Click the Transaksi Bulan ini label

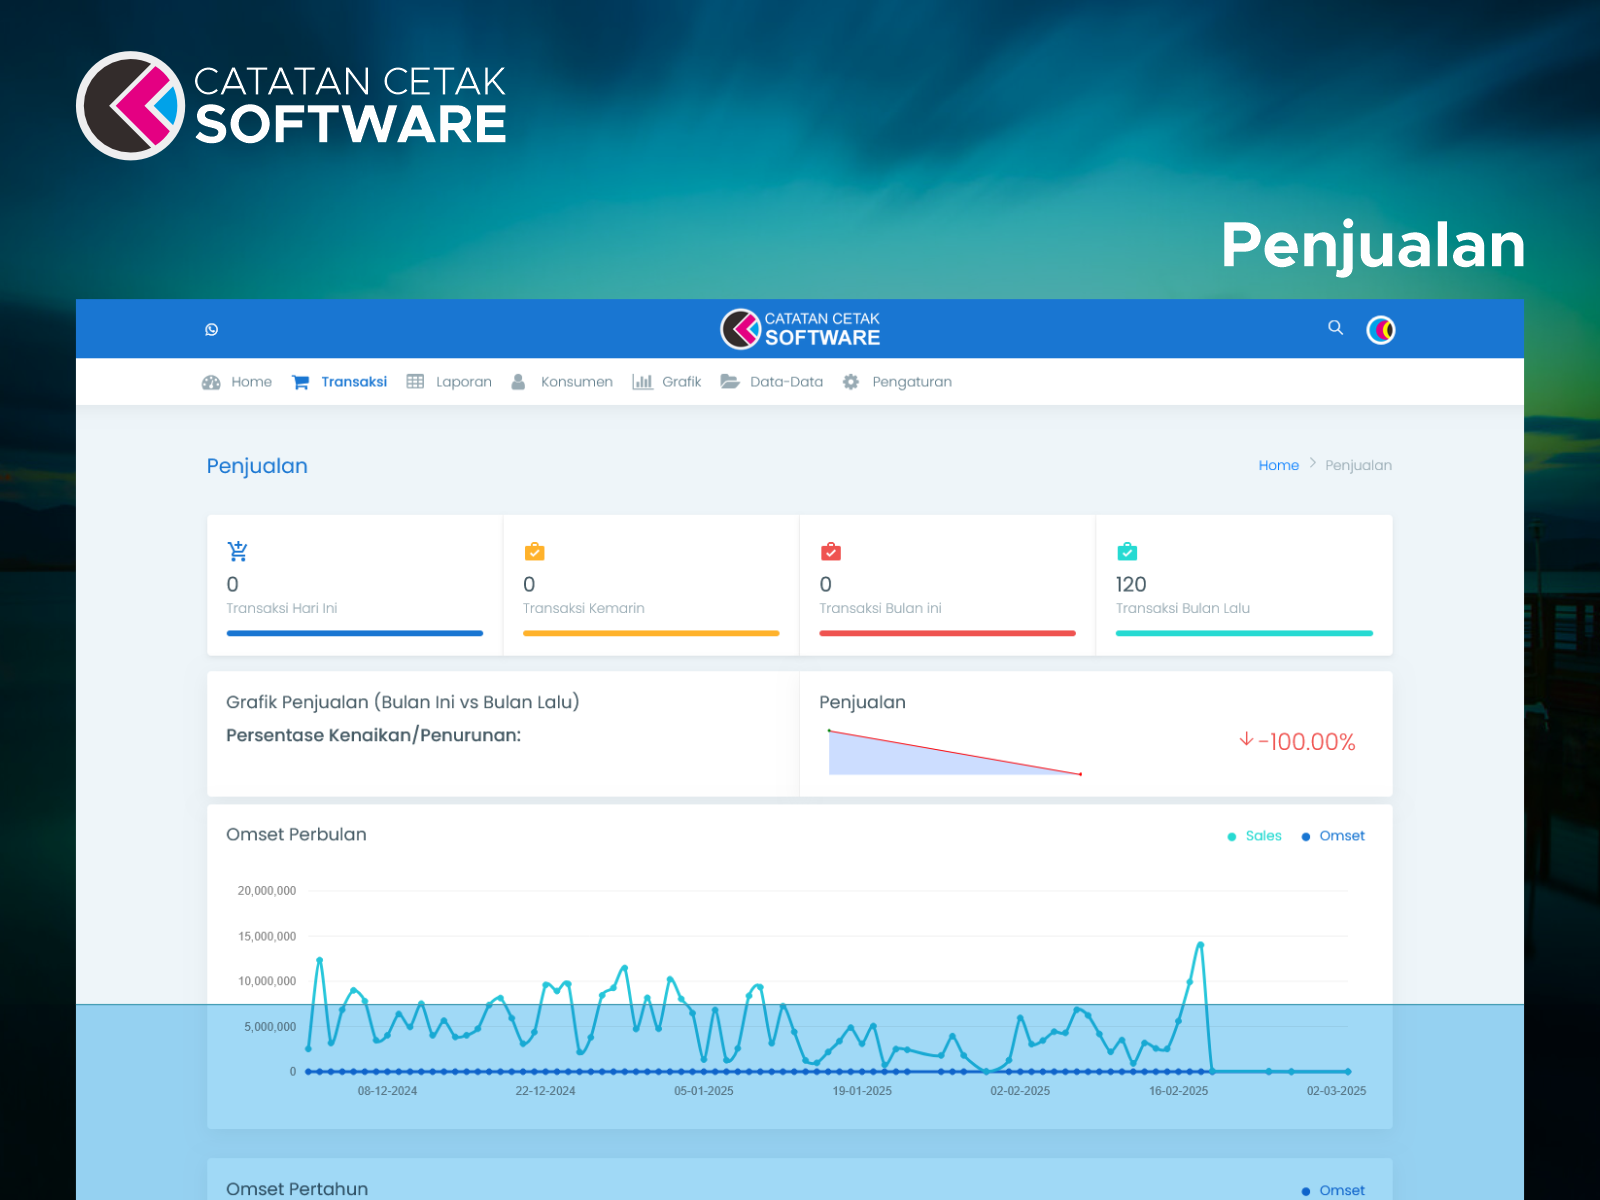point(880,608)
